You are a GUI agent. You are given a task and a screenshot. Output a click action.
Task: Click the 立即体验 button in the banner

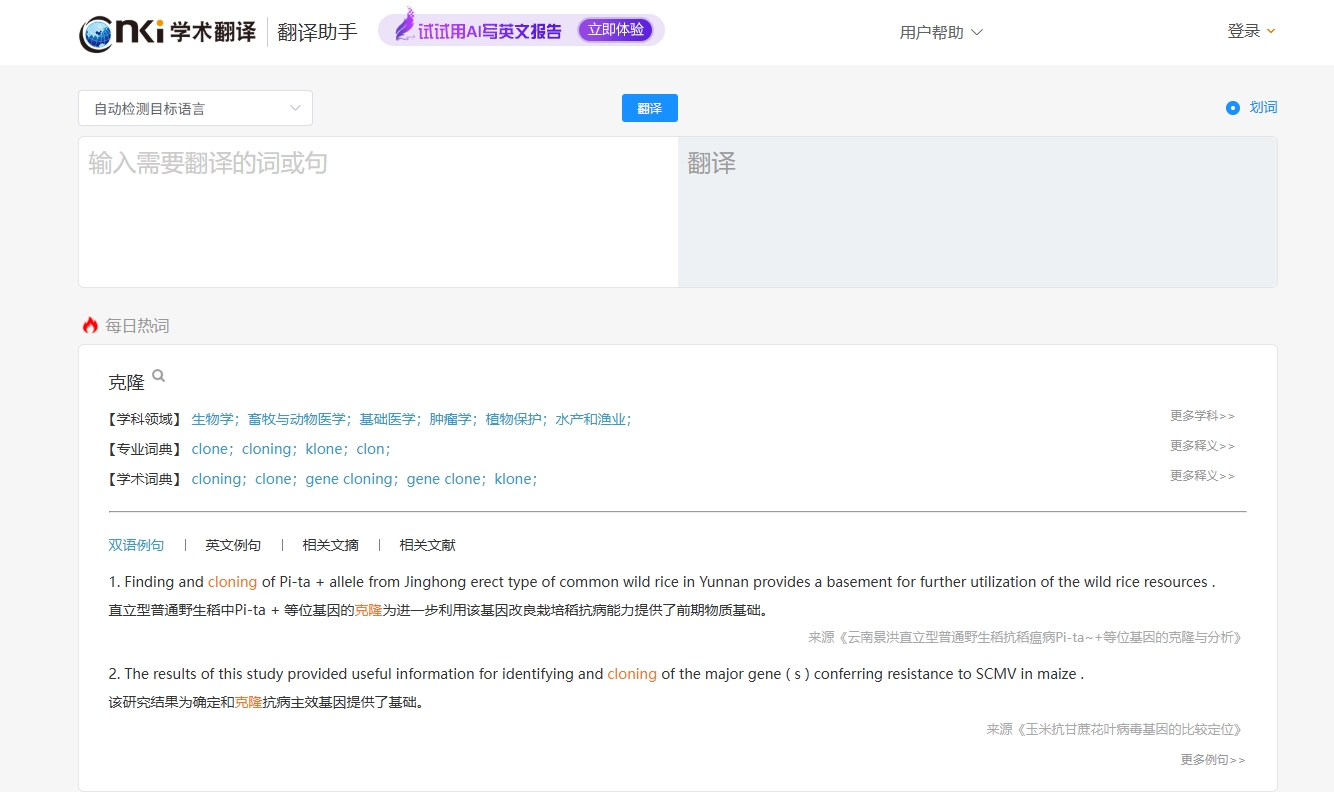pyautogui.click(x=616, y=30)
